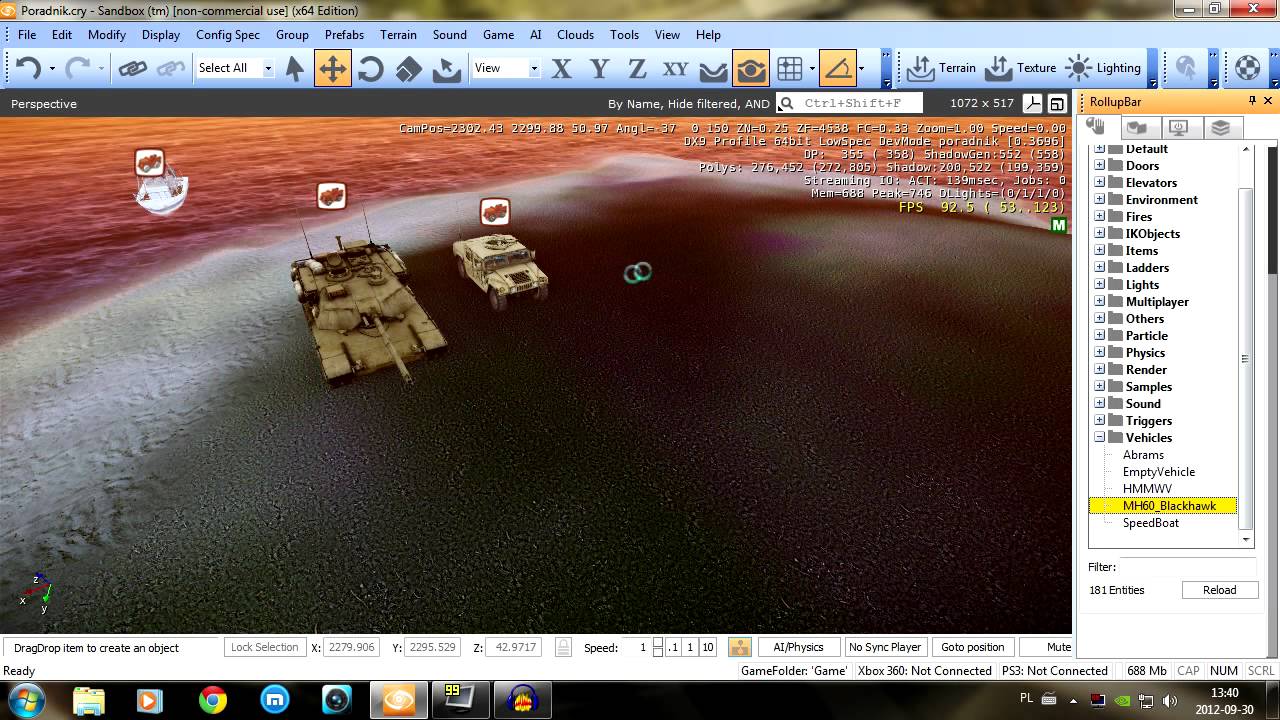Select the SpeedBoat entity

(1150, 522)
